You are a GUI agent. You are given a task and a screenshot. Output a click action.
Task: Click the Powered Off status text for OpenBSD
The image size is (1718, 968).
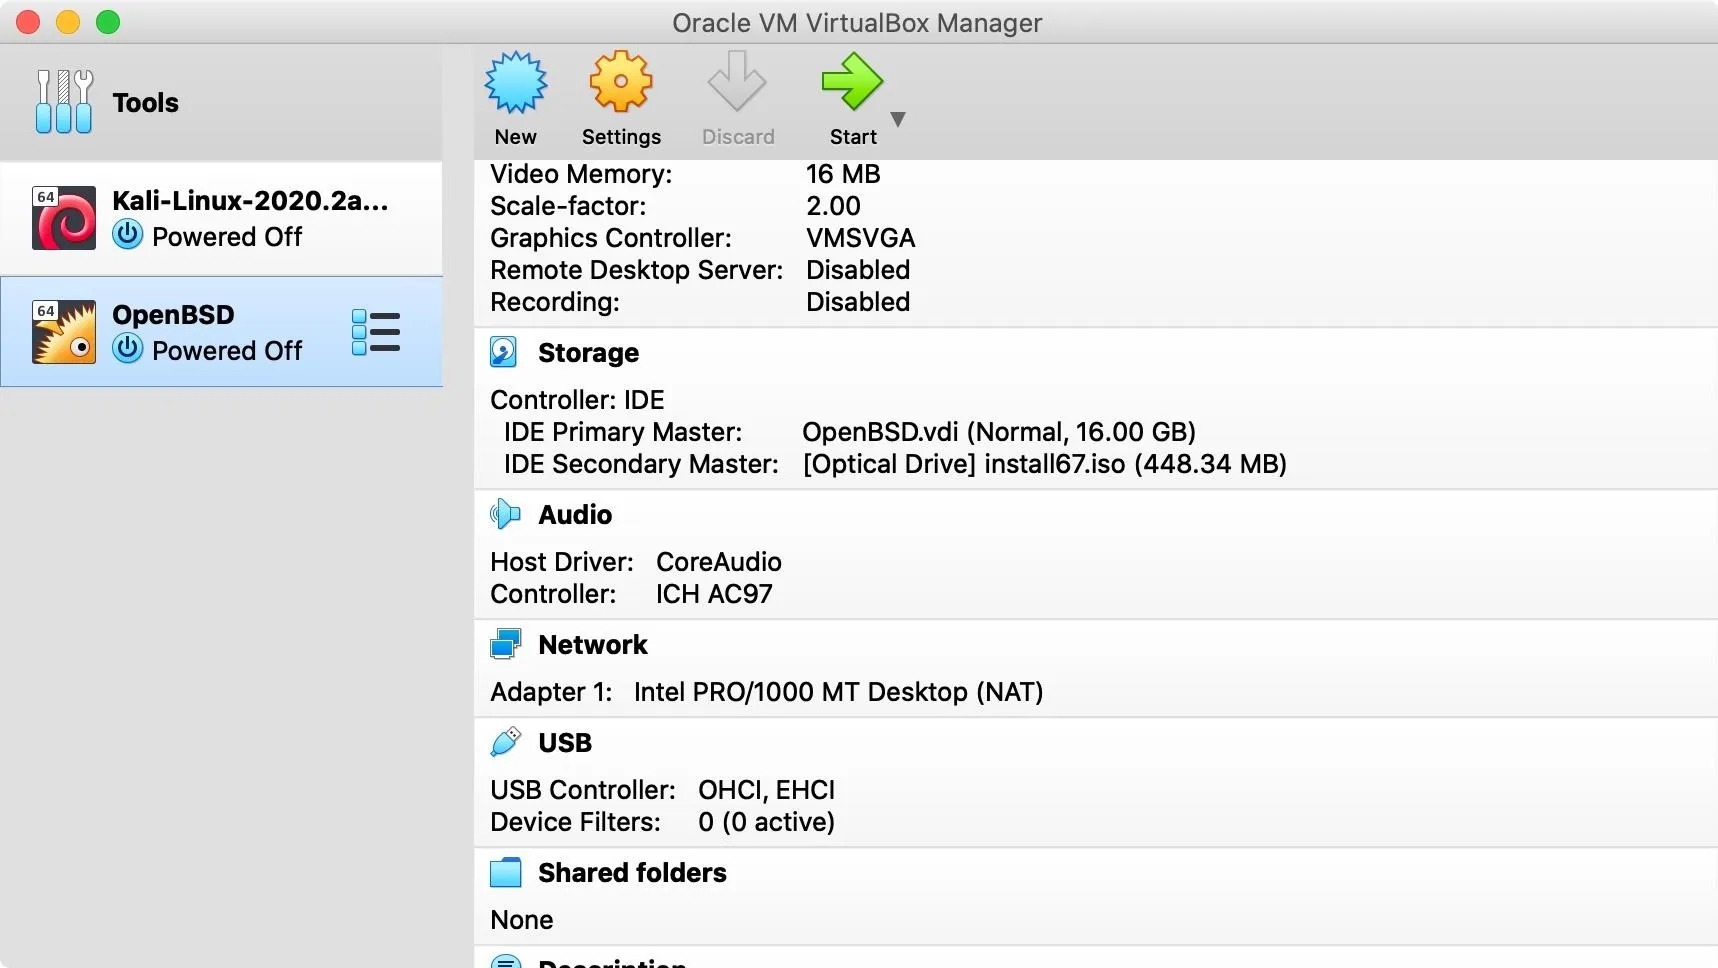tap(227, 351)
